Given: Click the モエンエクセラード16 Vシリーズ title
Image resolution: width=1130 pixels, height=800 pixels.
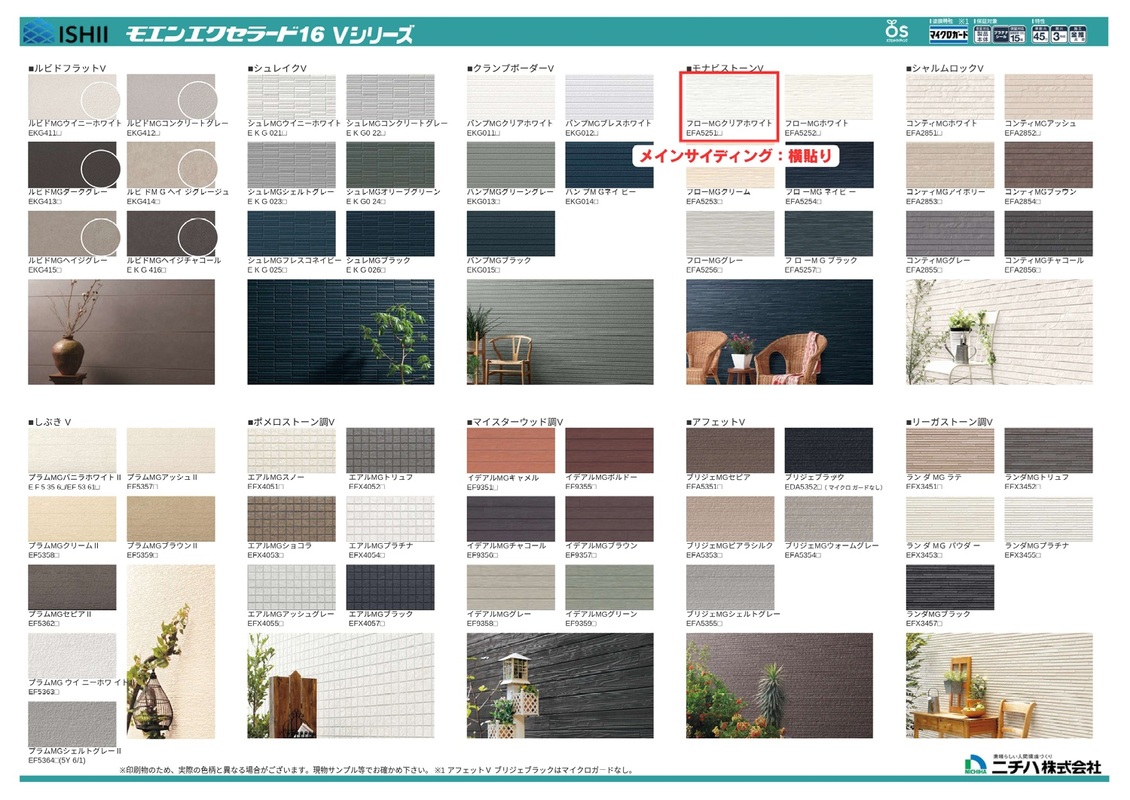Looking at the screenshot, I should (269, 34).
